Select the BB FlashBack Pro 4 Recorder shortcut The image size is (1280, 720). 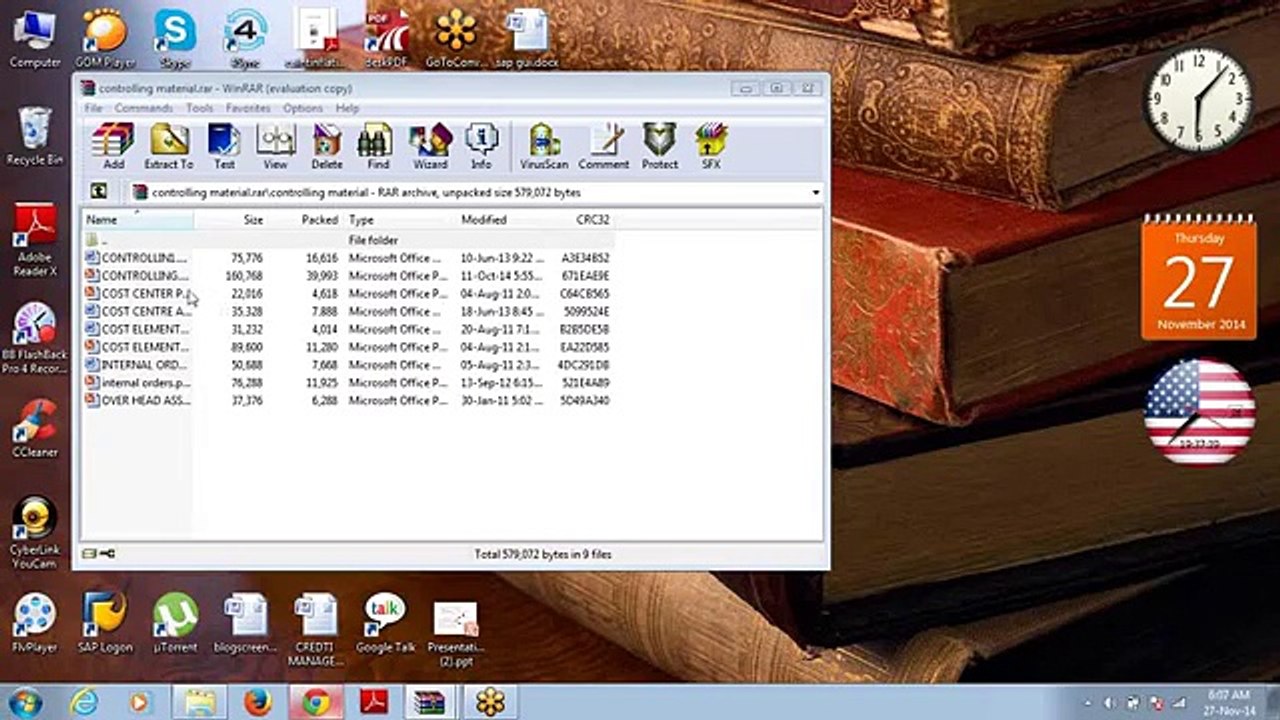coord(35,338)
